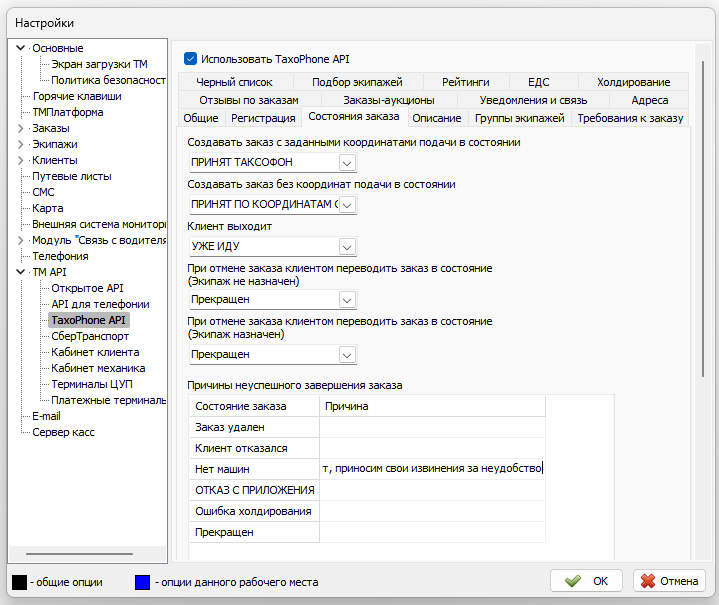Select Кабинет механика in the tree
The width and height of the screenshot is (719, 605).
(98, 368)
